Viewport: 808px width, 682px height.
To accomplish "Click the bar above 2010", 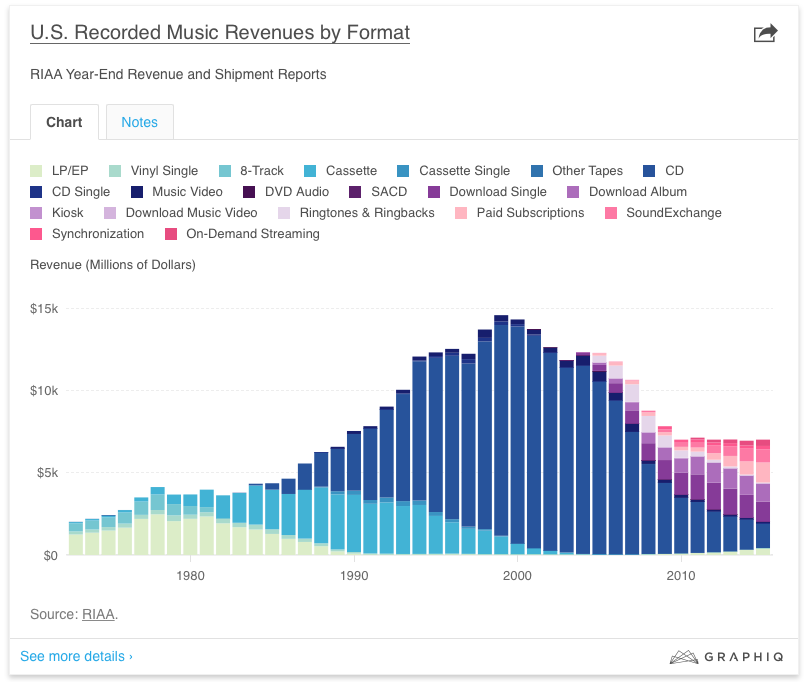I will coord(681,497).
